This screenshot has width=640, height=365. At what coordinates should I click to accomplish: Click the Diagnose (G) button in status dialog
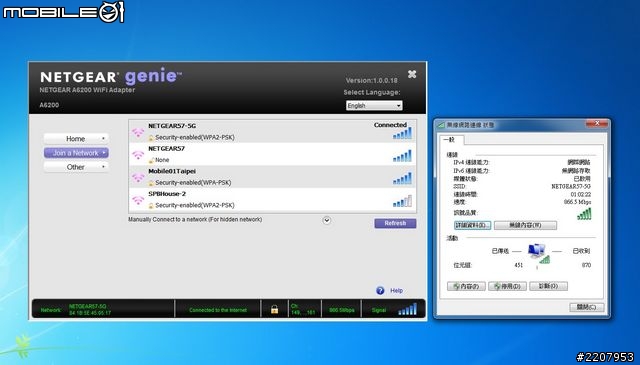[x=549, y=286]
